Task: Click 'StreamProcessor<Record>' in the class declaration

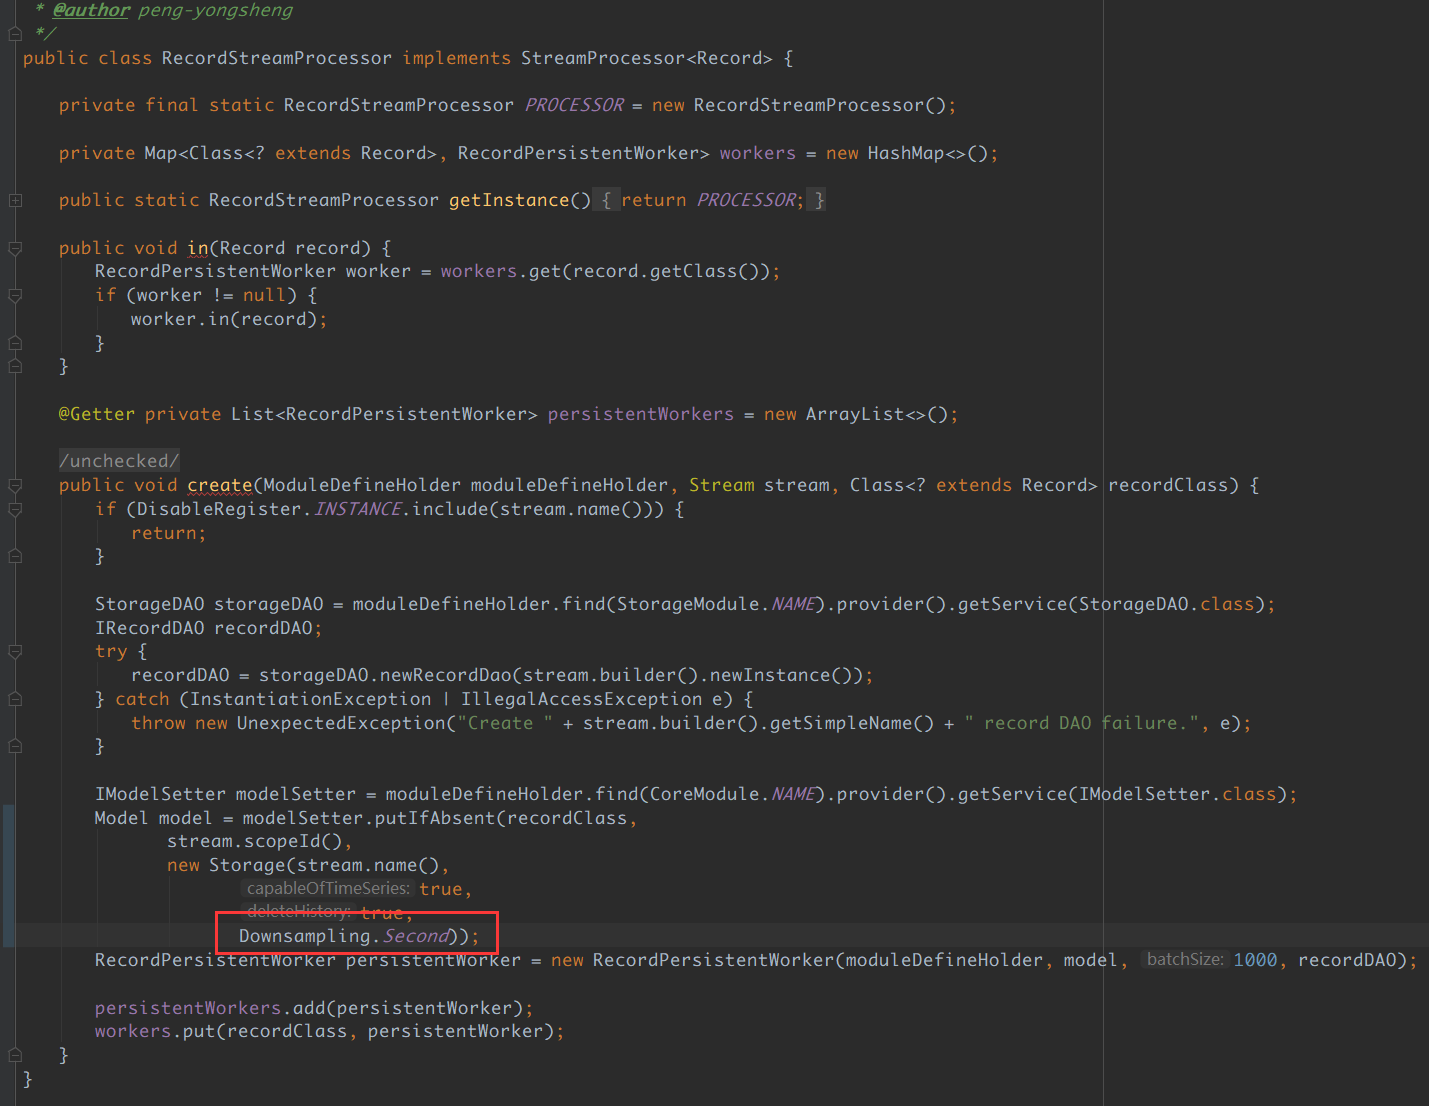Action: point(647,58)
